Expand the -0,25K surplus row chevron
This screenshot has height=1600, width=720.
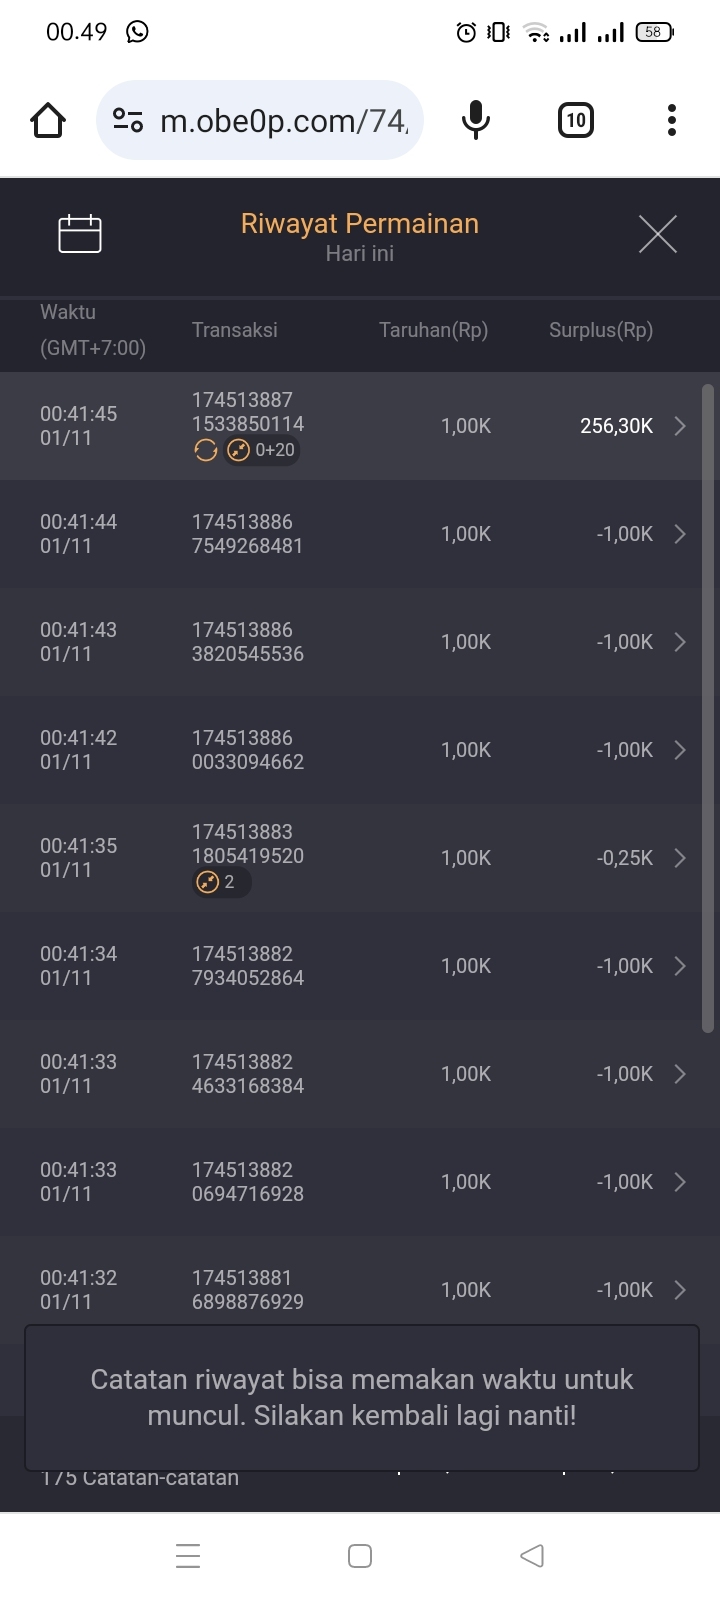point(680,858)
